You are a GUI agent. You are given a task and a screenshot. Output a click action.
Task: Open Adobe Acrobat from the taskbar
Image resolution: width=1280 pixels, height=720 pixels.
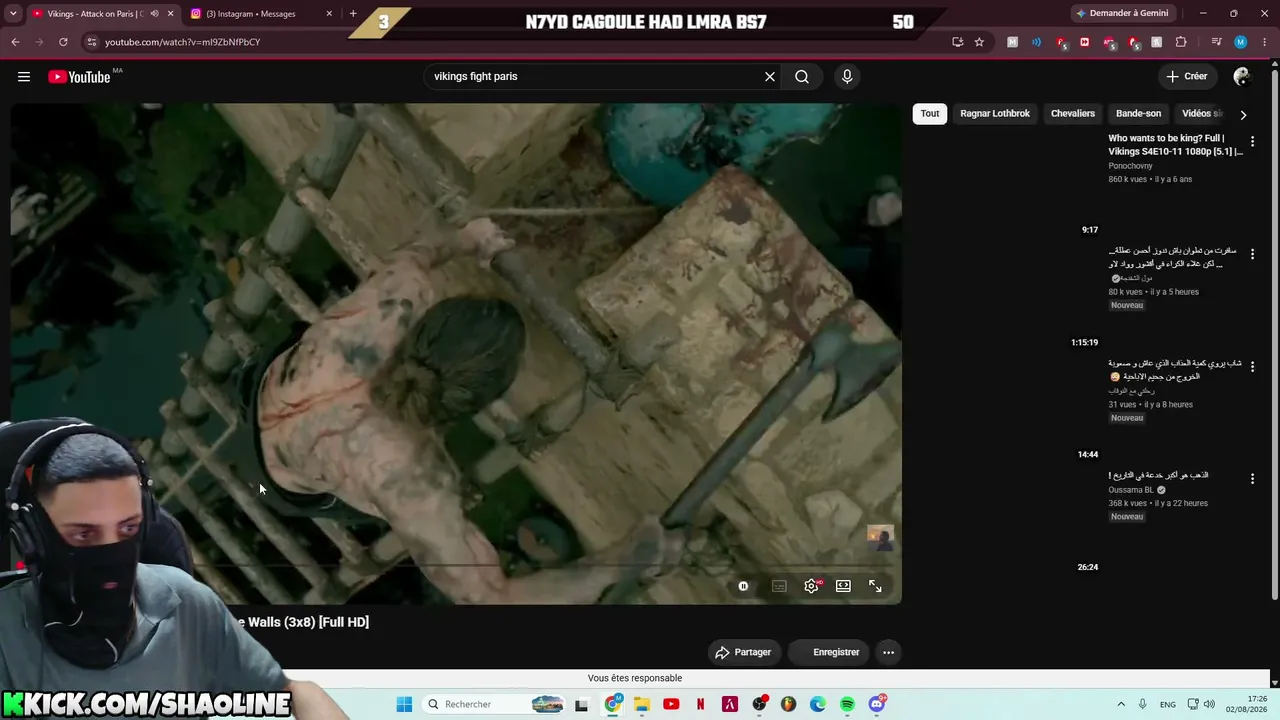730,704
